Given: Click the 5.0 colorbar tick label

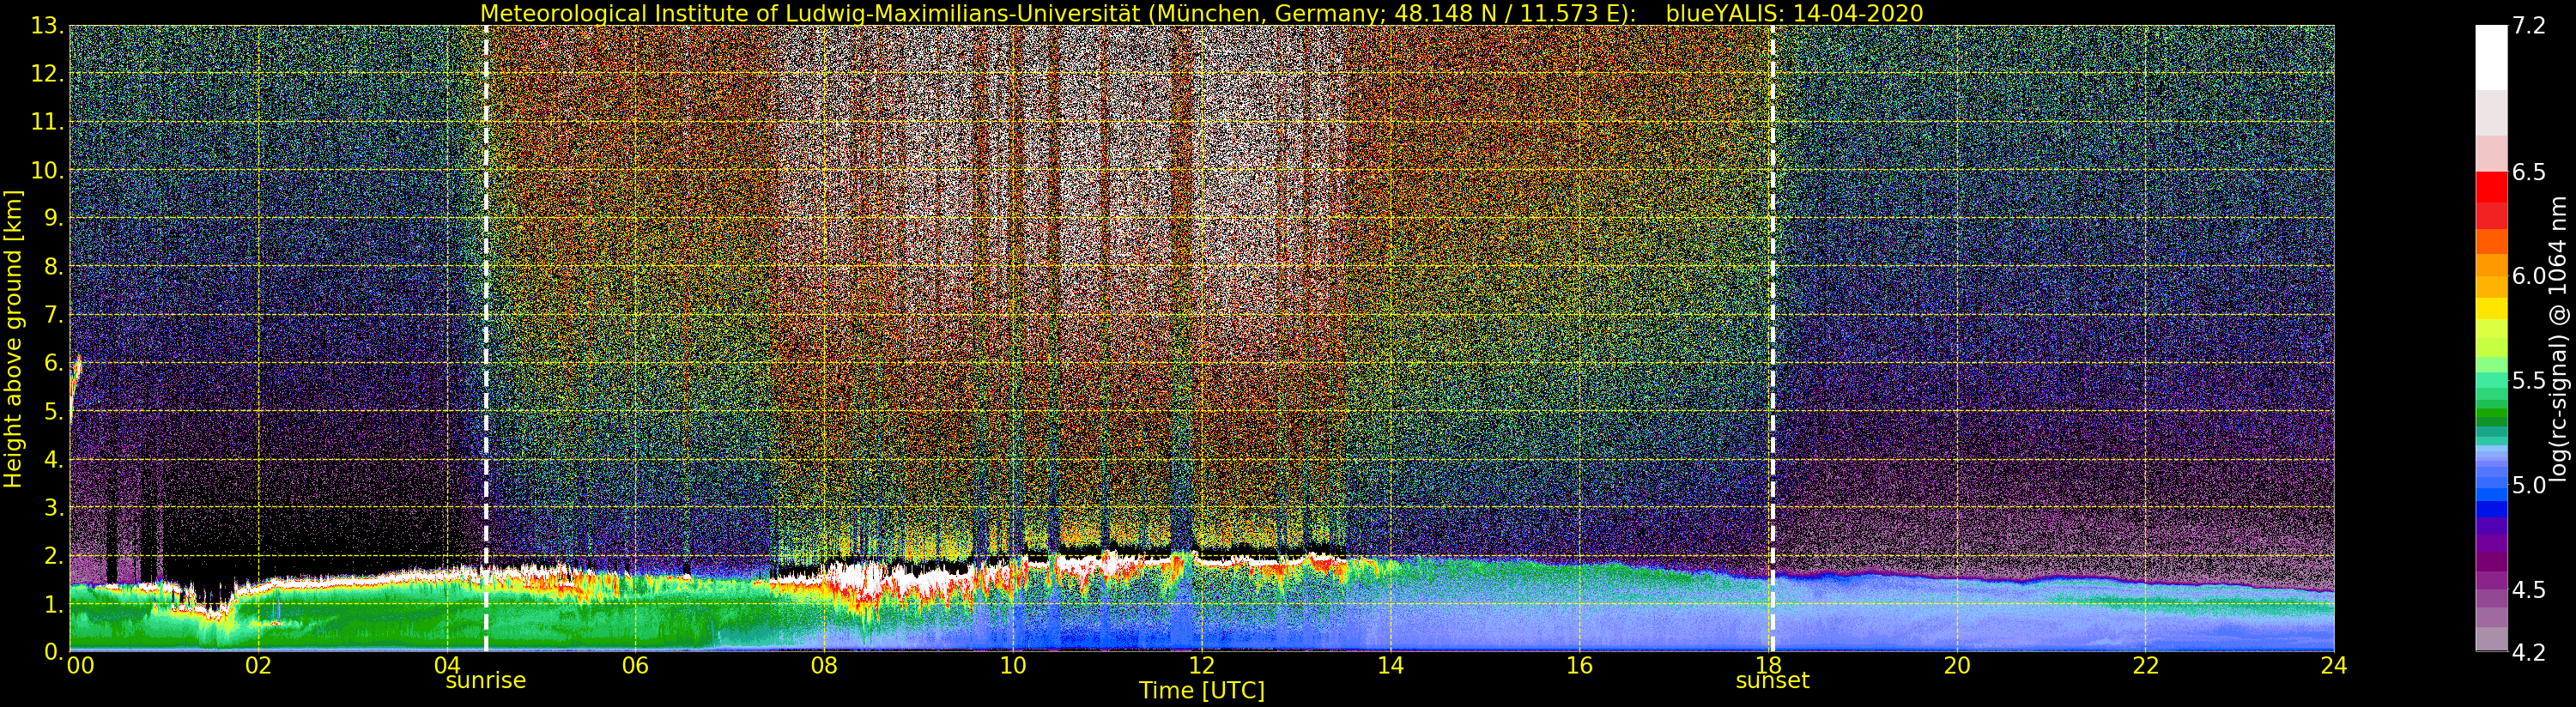Looking at the screenshot, I should 2528,486.
